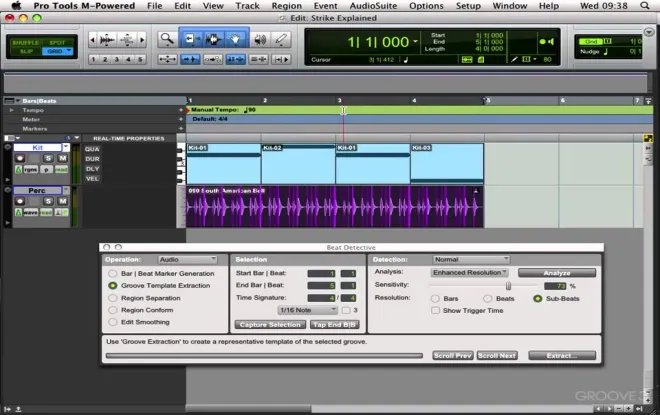Open 1/16 Note dropdown
The width and height of the screenshot is (660, 415).
308,310
